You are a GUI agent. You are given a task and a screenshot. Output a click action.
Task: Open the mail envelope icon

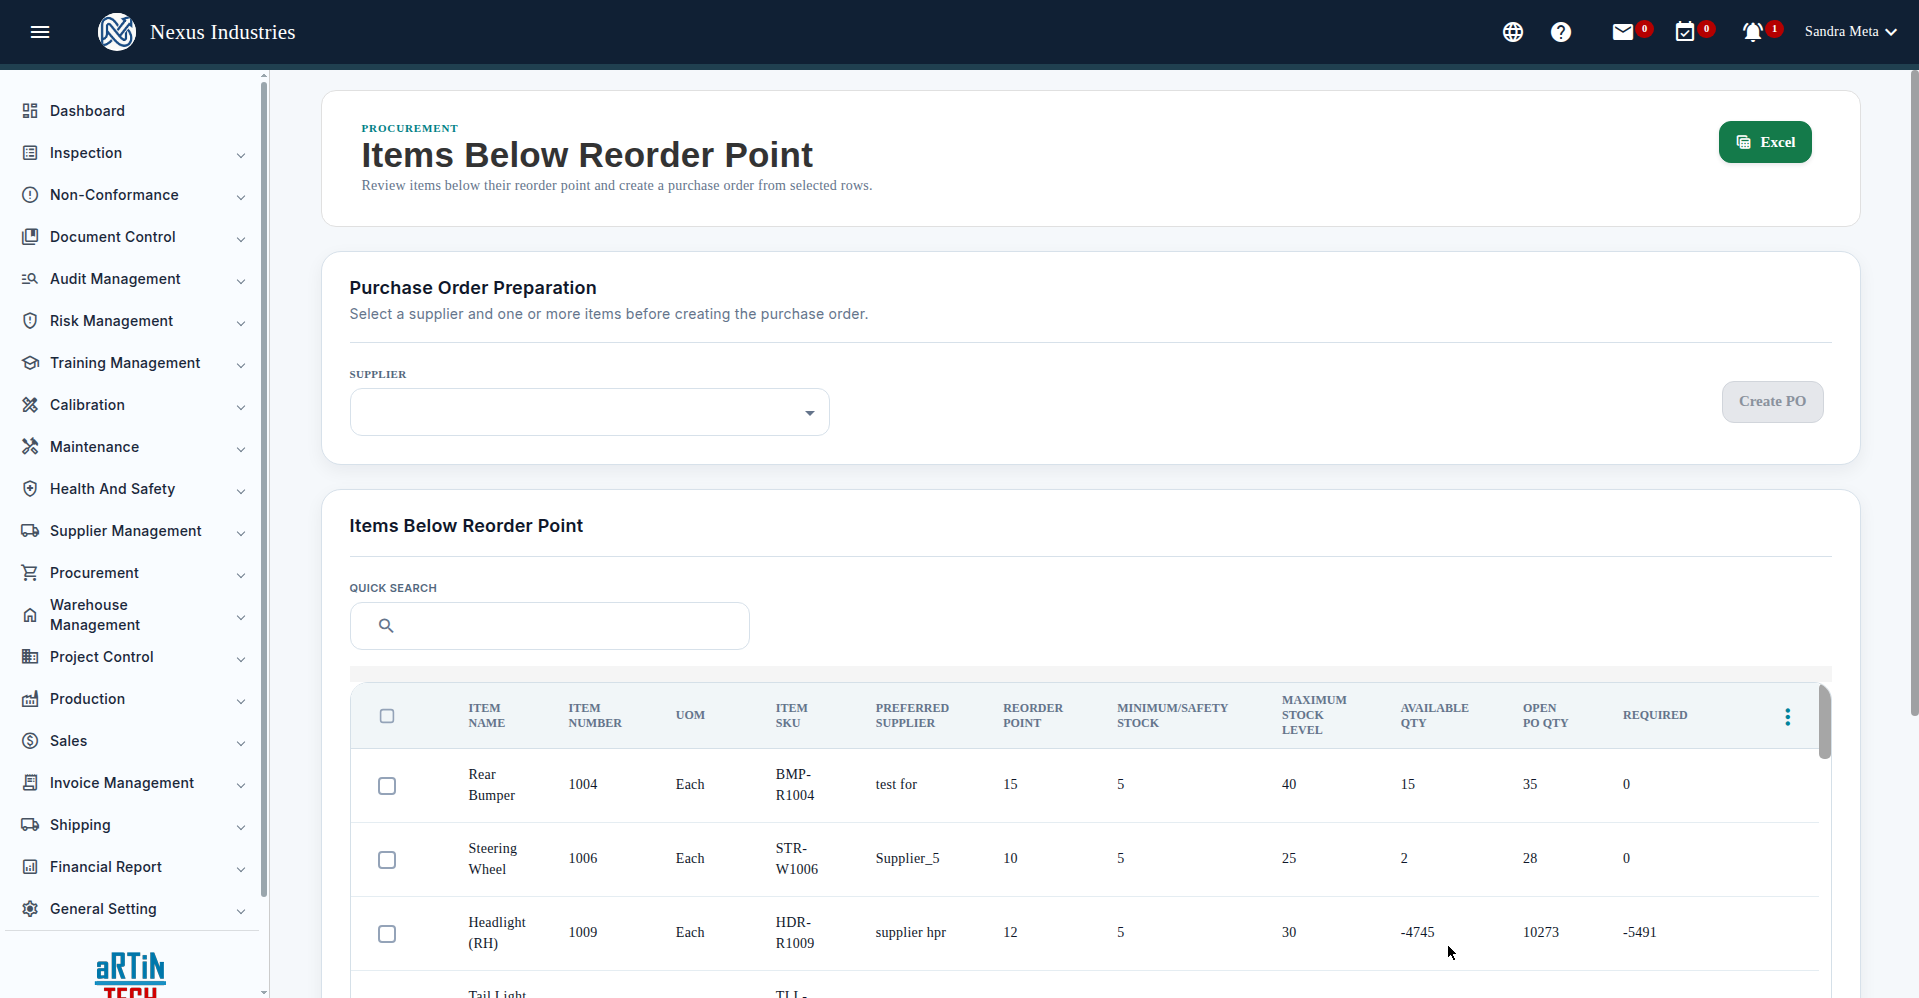pos(1623,32)
